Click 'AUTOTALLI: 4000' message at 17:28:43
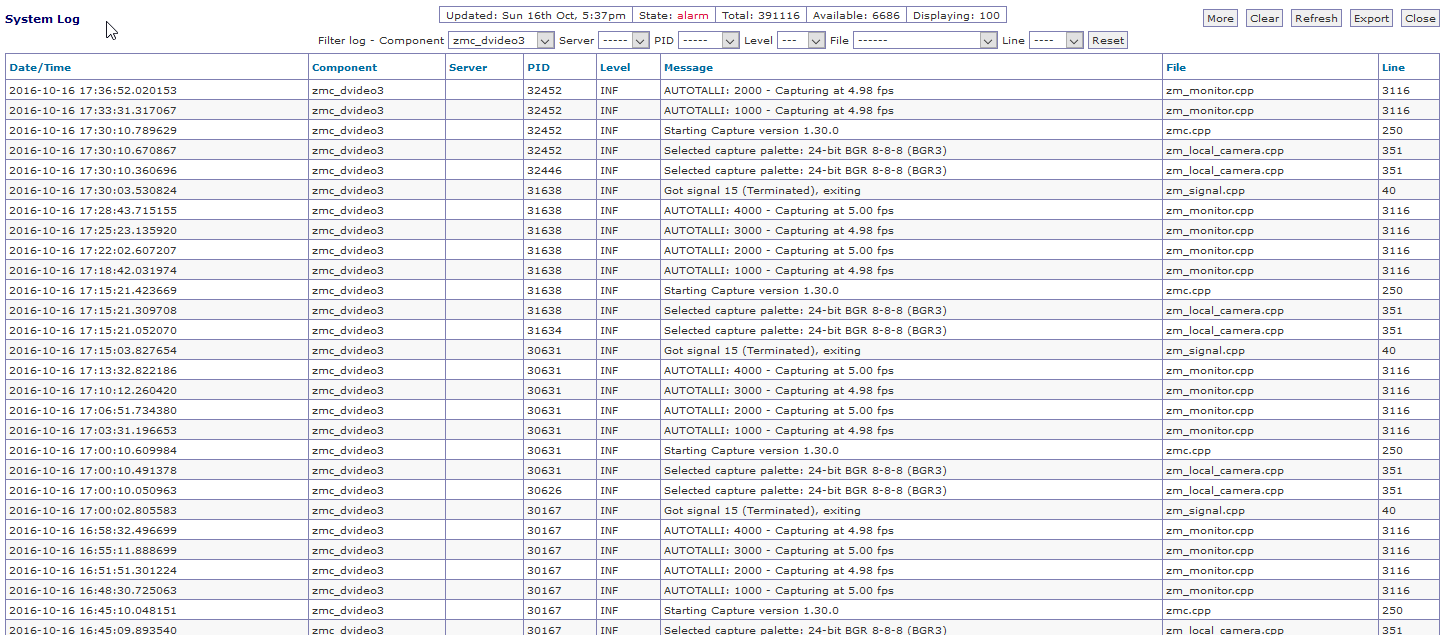This screenshot has height=635, width=1452. [x=779, y=211]
